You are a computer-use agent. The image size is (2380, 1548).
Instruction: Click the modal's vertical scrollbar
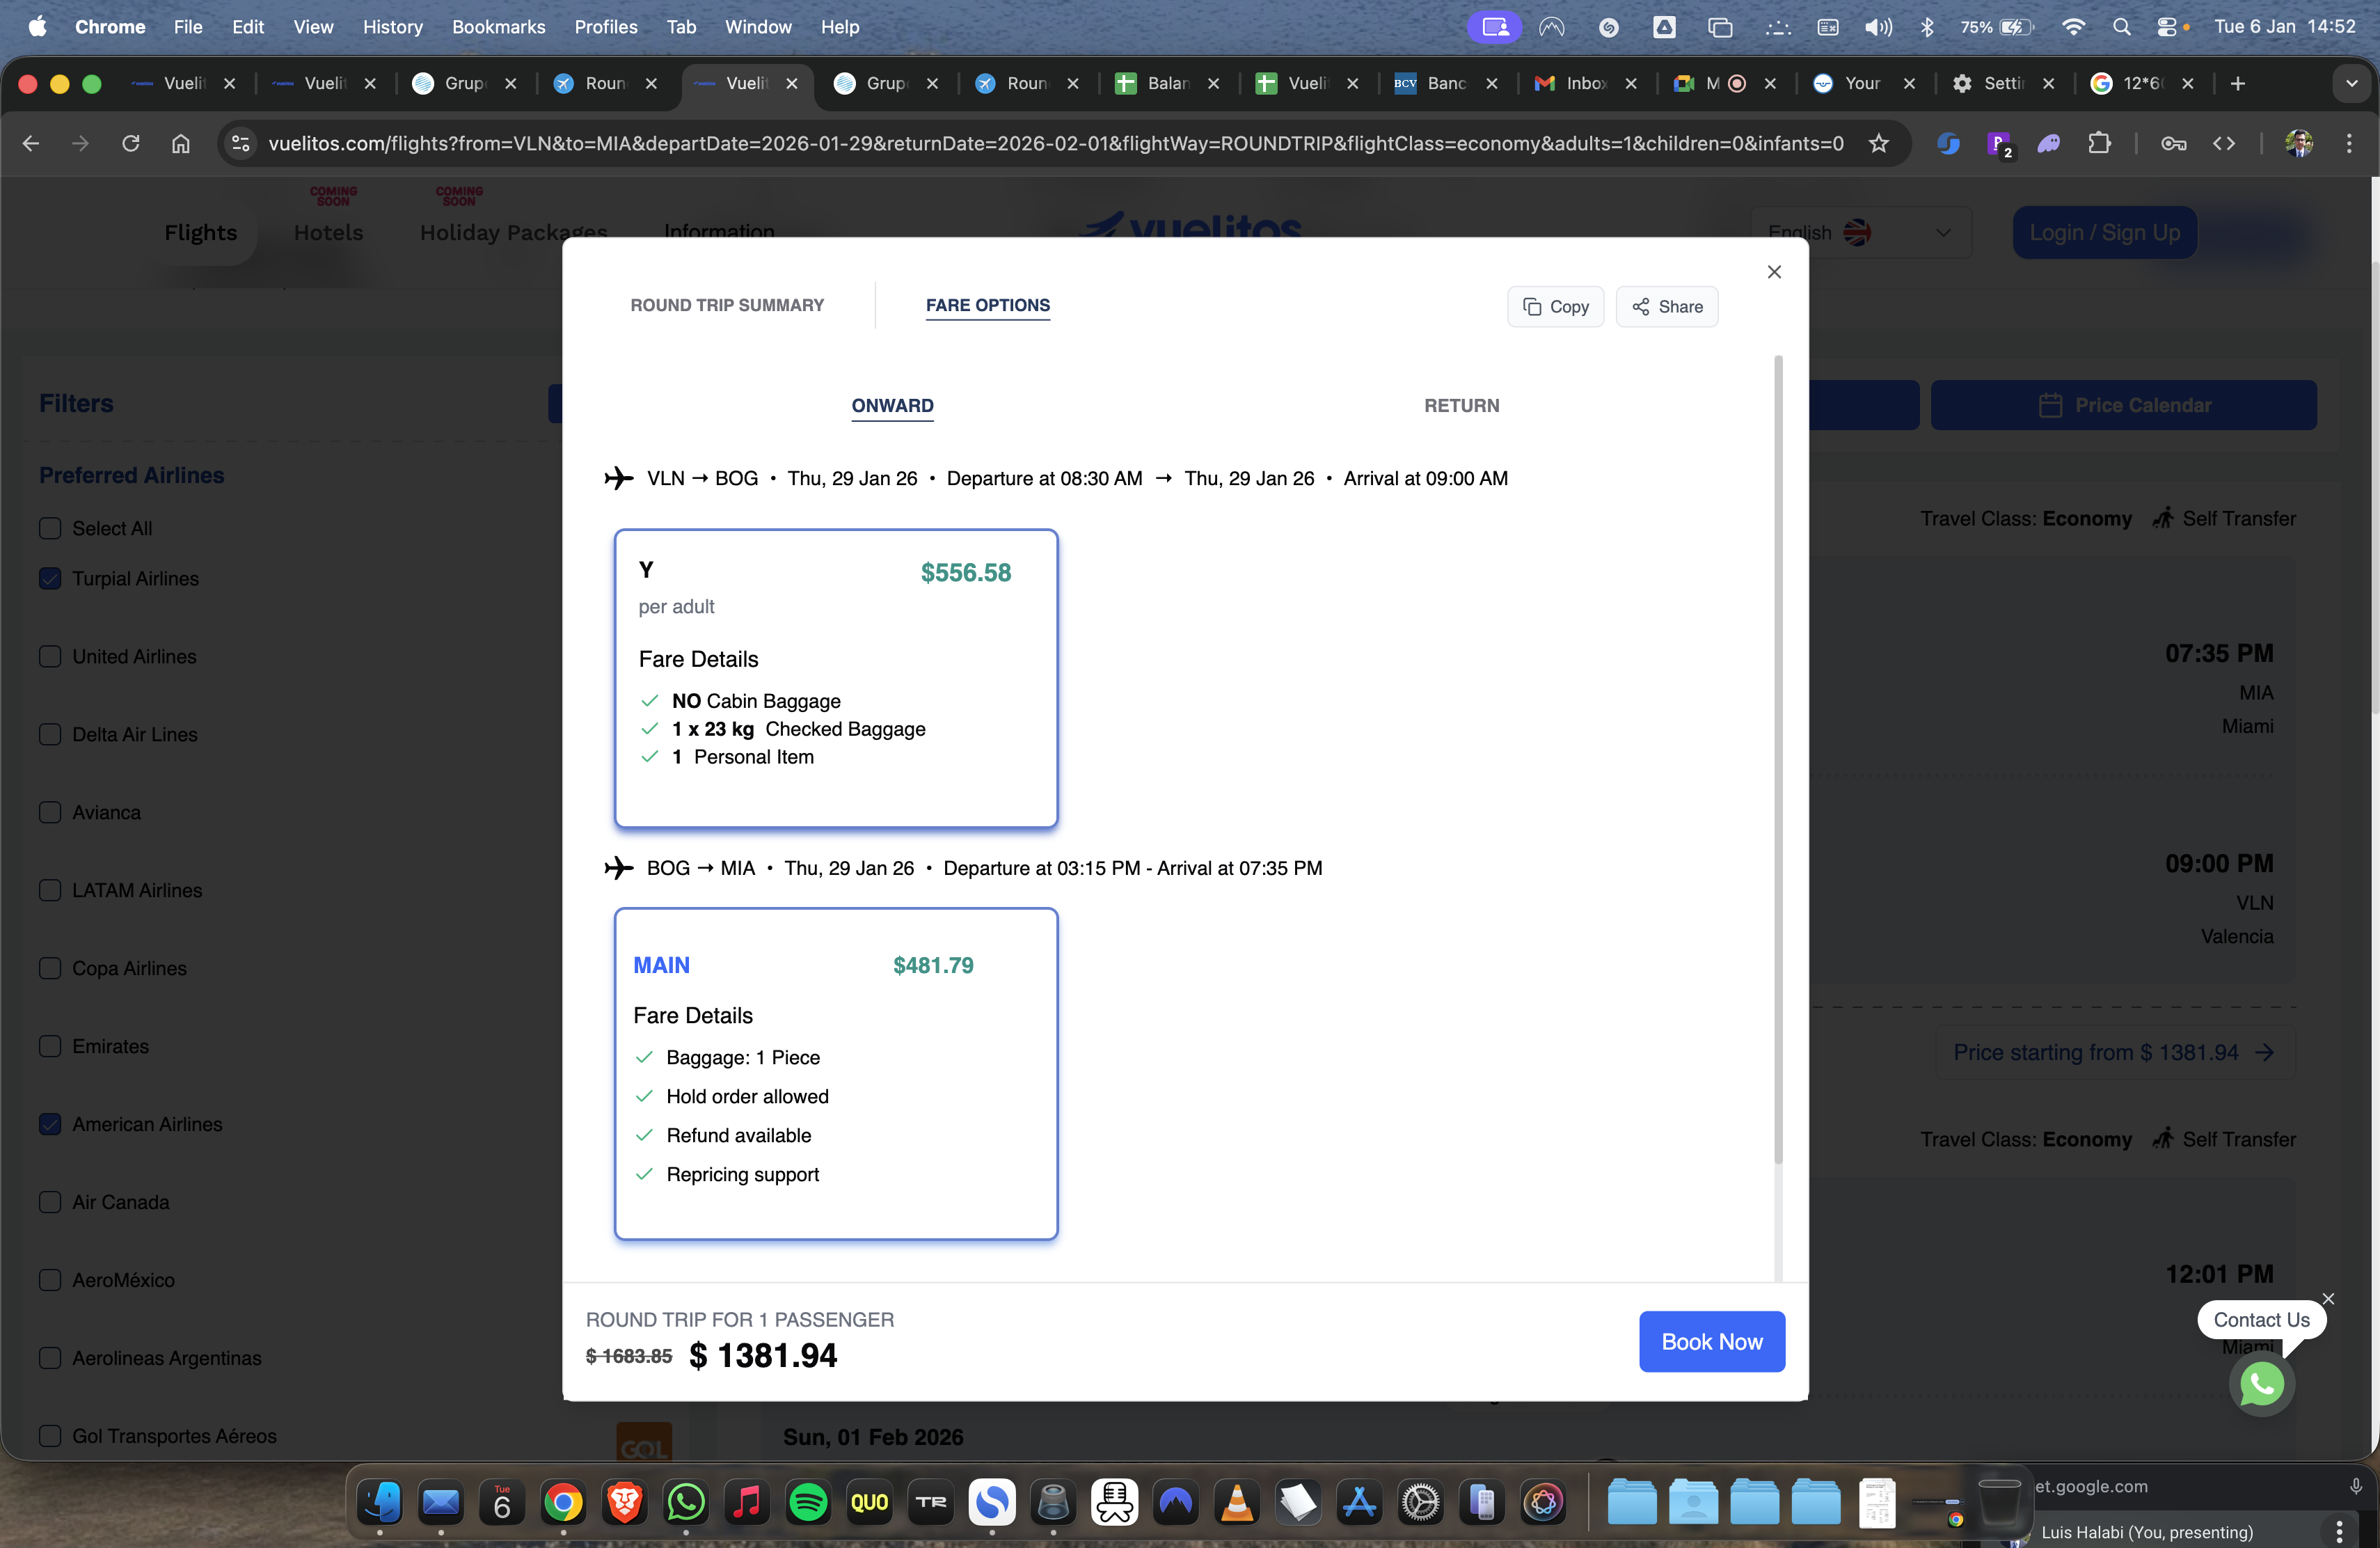pos(1778,760)
